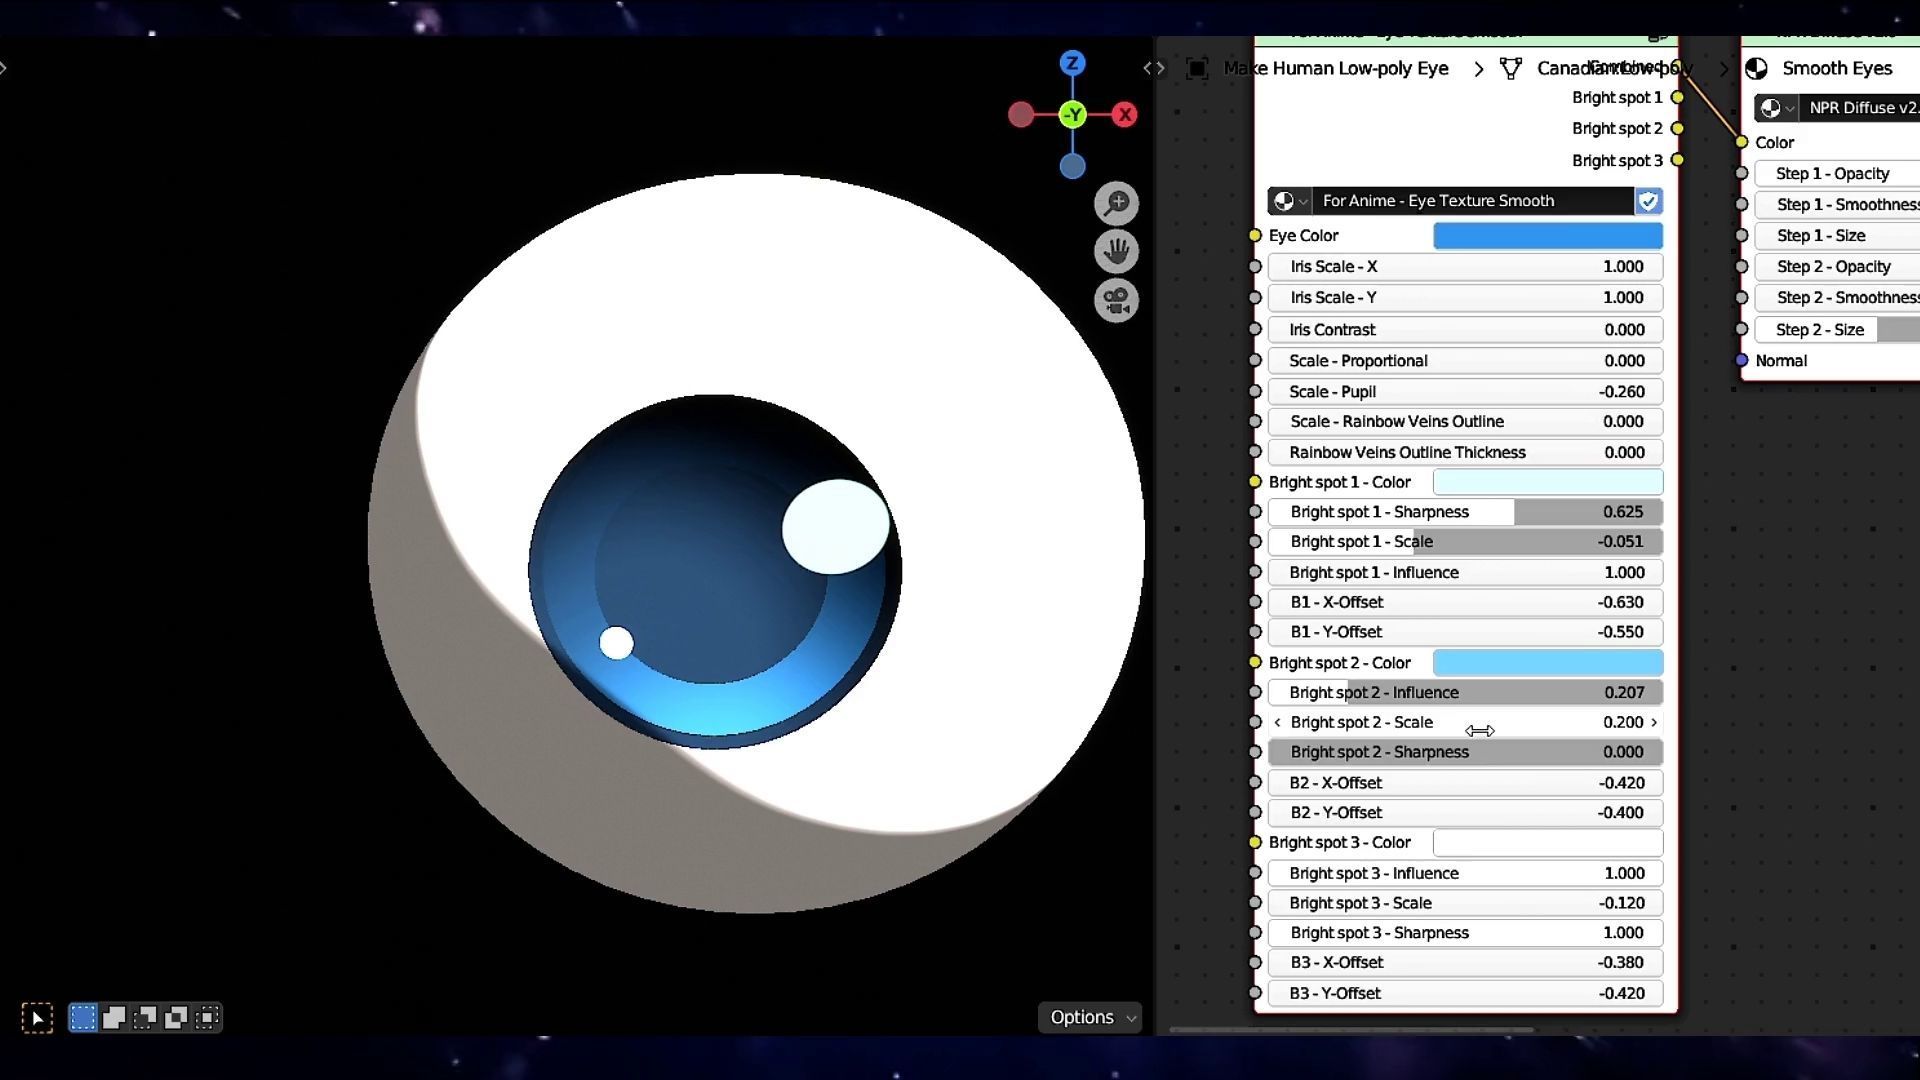The height and width of the screenshot is (1080, 1920).
Task: Open the Options dropdown in viewport
Action: 1091,1017
